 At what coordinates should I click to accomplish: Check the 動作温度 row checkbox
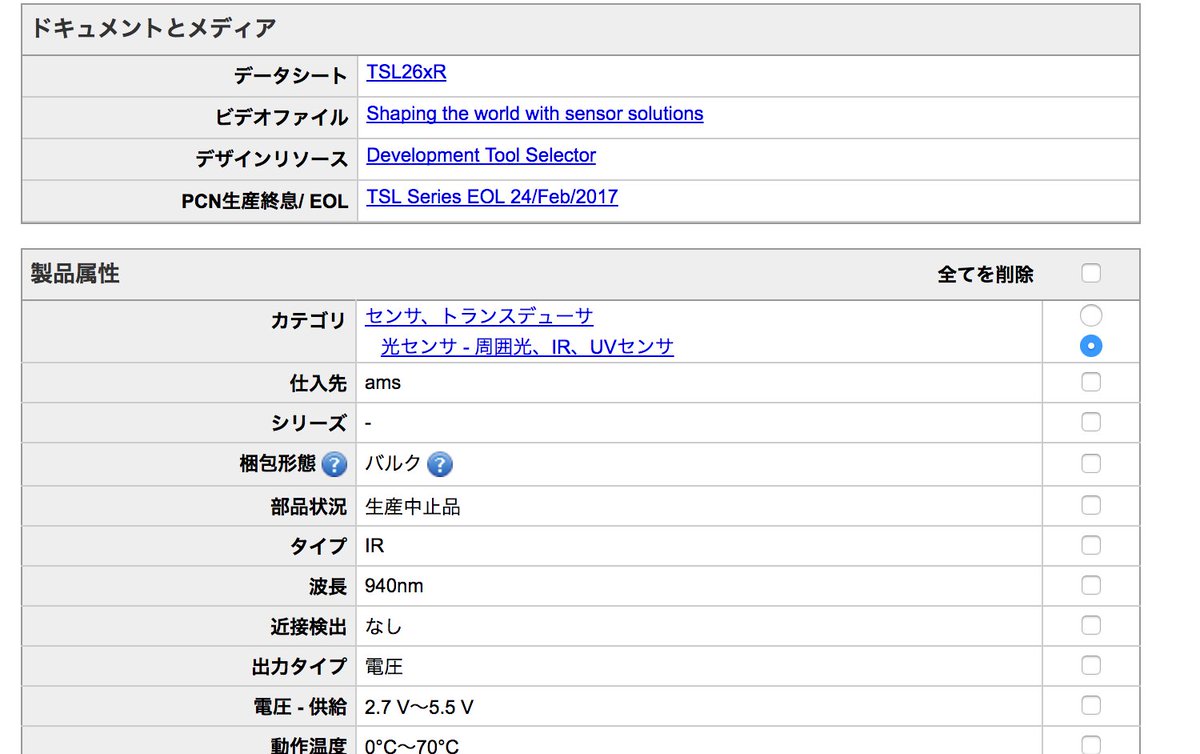pos(1091,744)
